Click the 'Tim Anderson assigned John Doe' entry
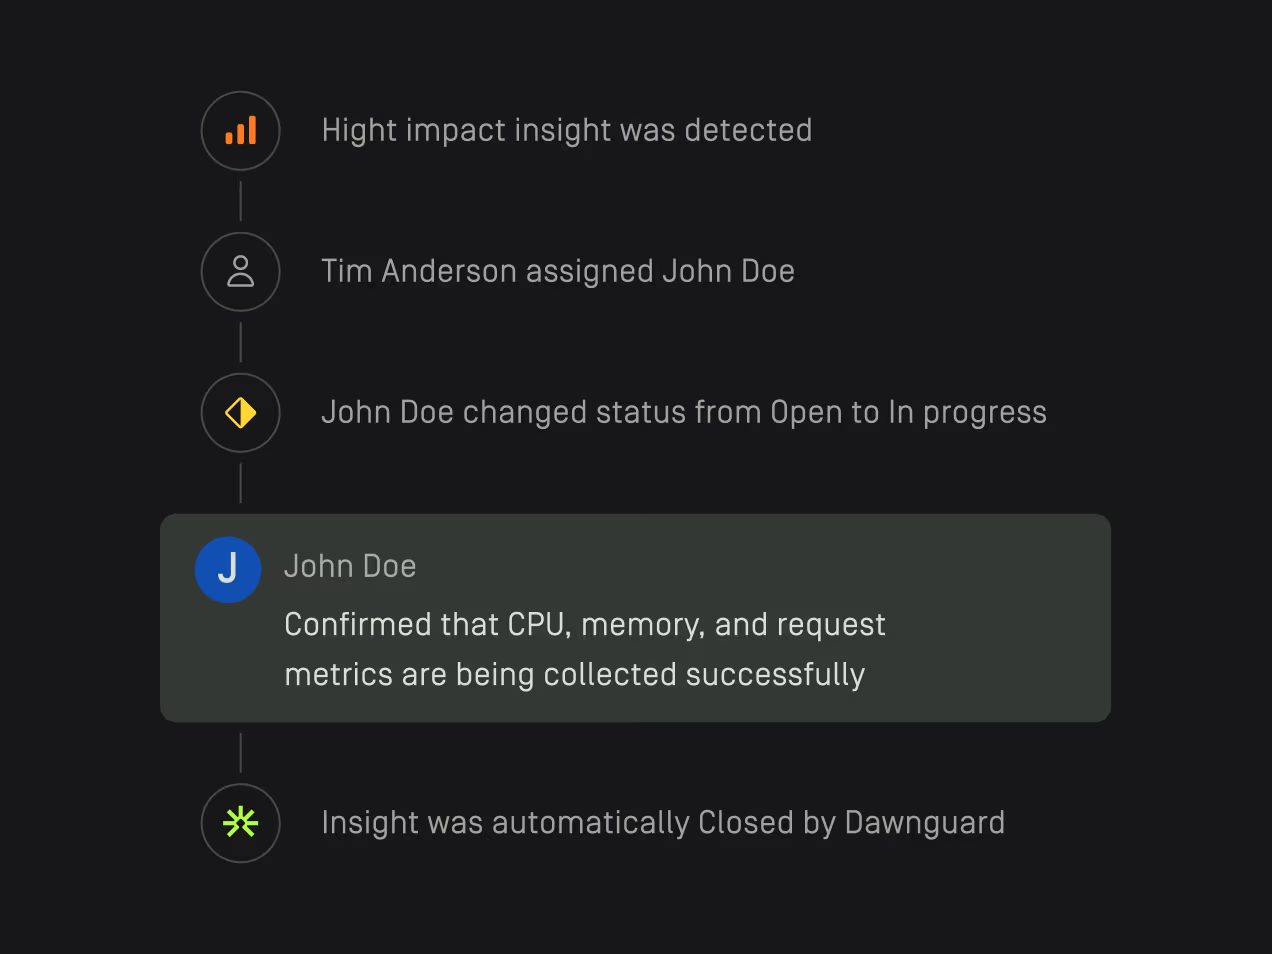This screenshot has width=1272, height=954. click(557, 271)
